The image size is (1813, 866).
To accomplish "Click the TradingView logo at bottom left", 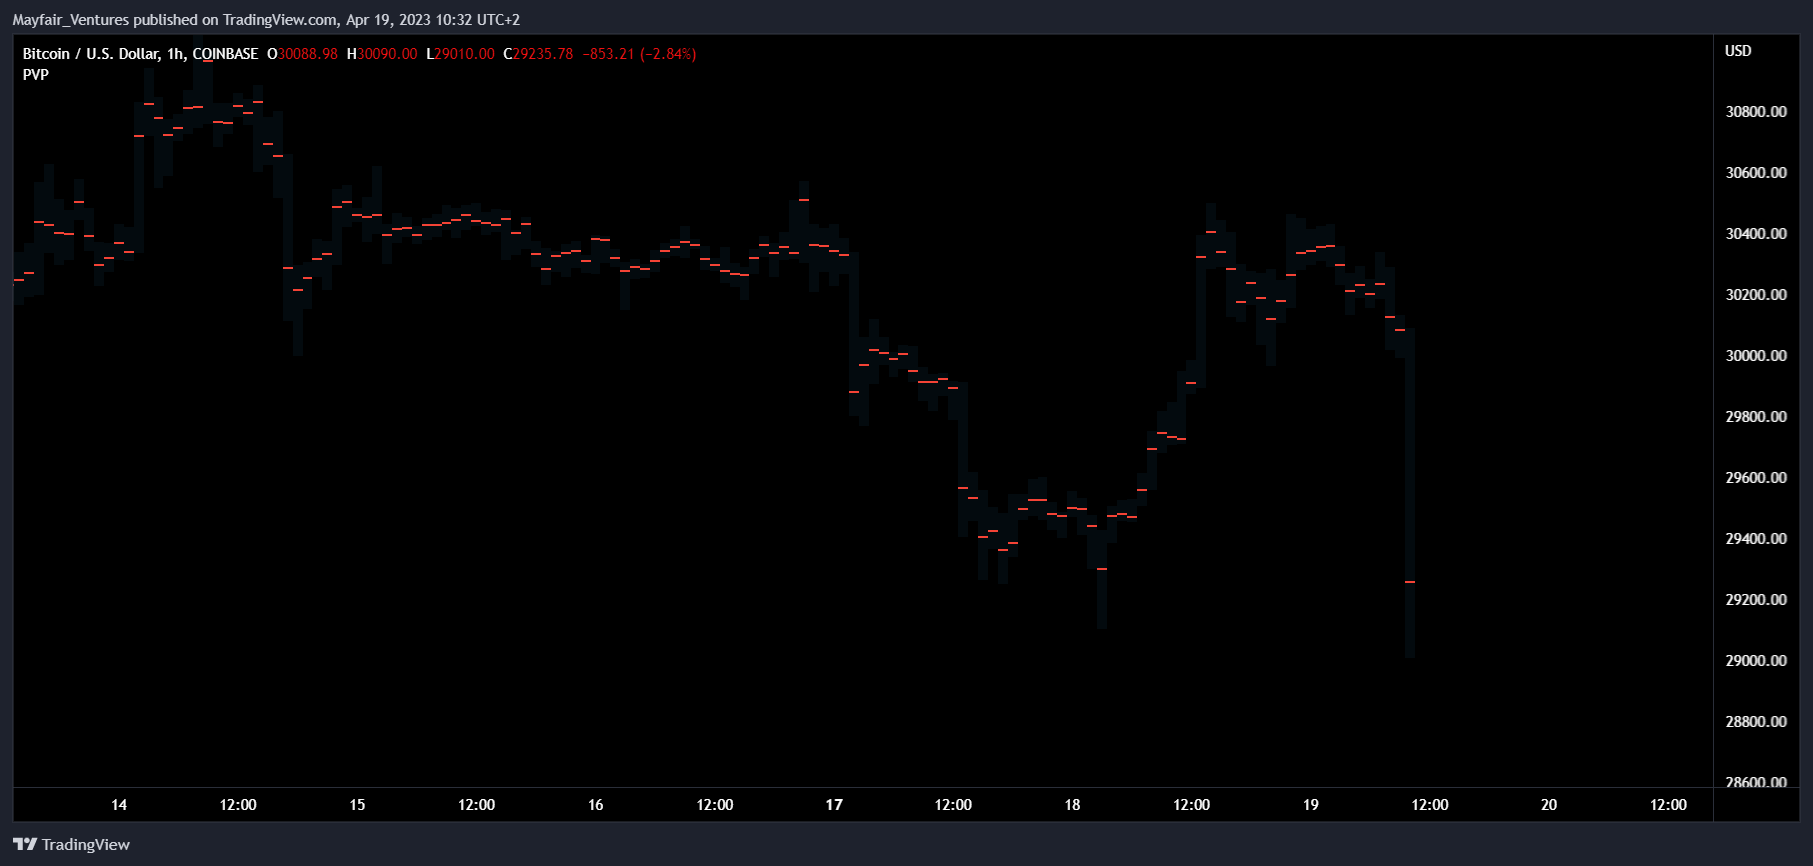I will [71, 845].
